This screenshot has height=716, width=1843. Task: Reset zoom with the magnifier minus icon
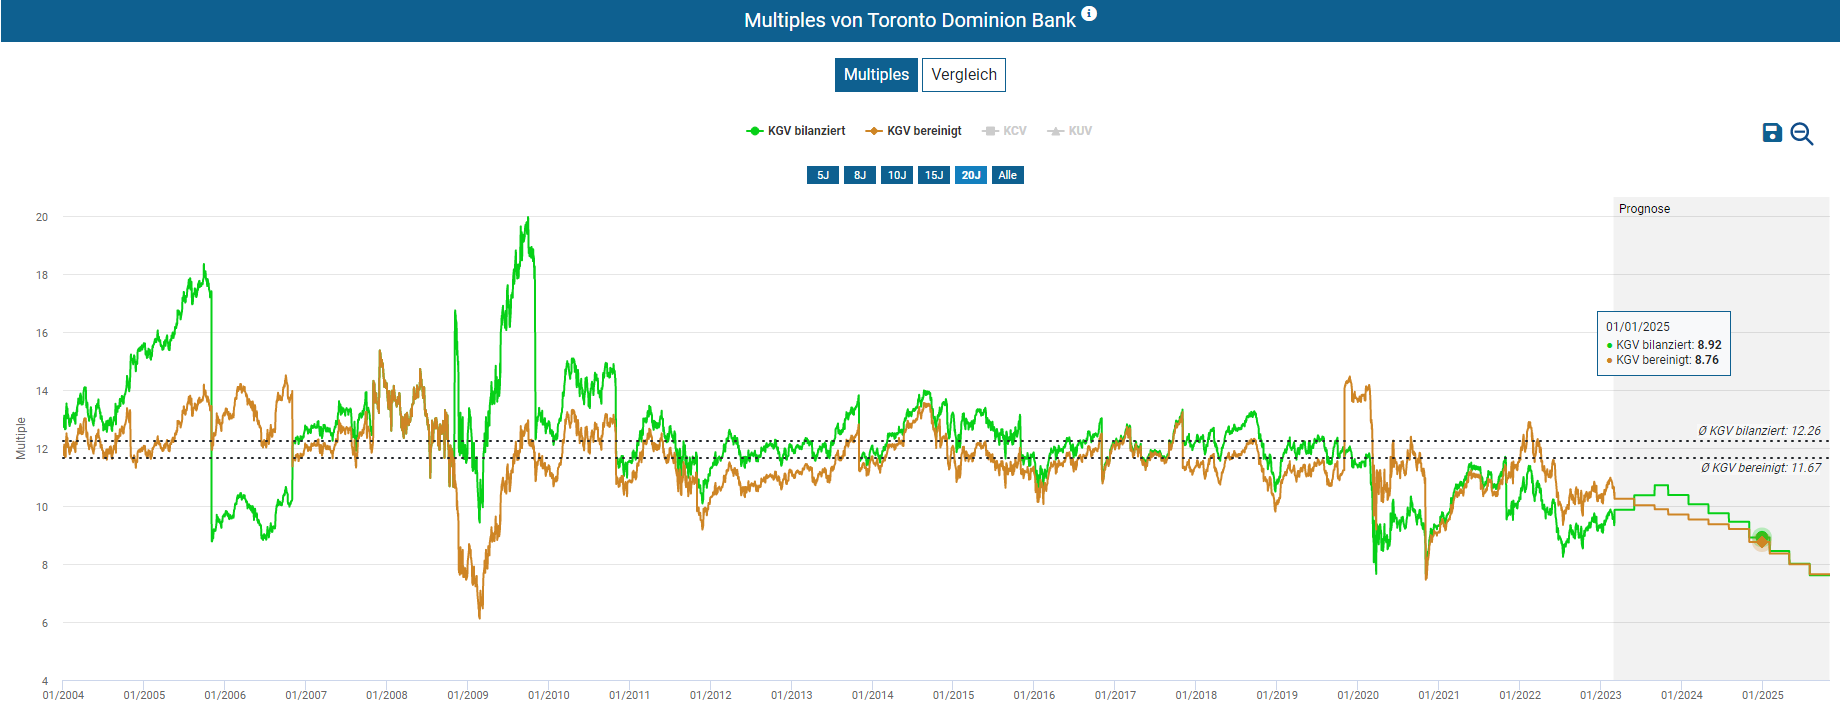pos(1801,134)
